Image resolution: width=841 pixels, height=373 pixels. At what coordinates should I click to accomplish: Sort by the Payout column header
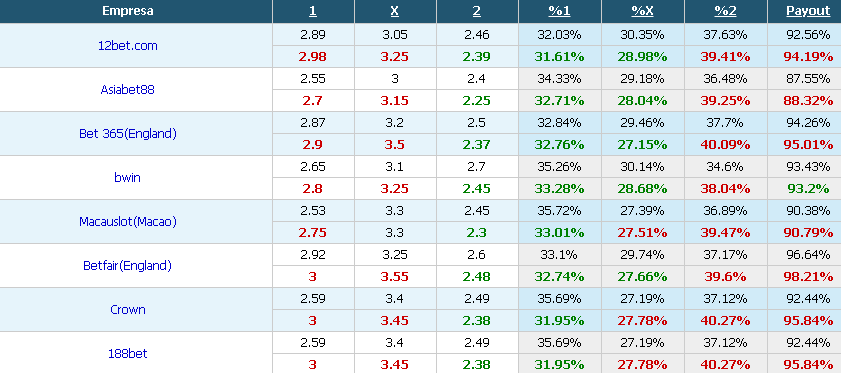(x=808, y=11)
